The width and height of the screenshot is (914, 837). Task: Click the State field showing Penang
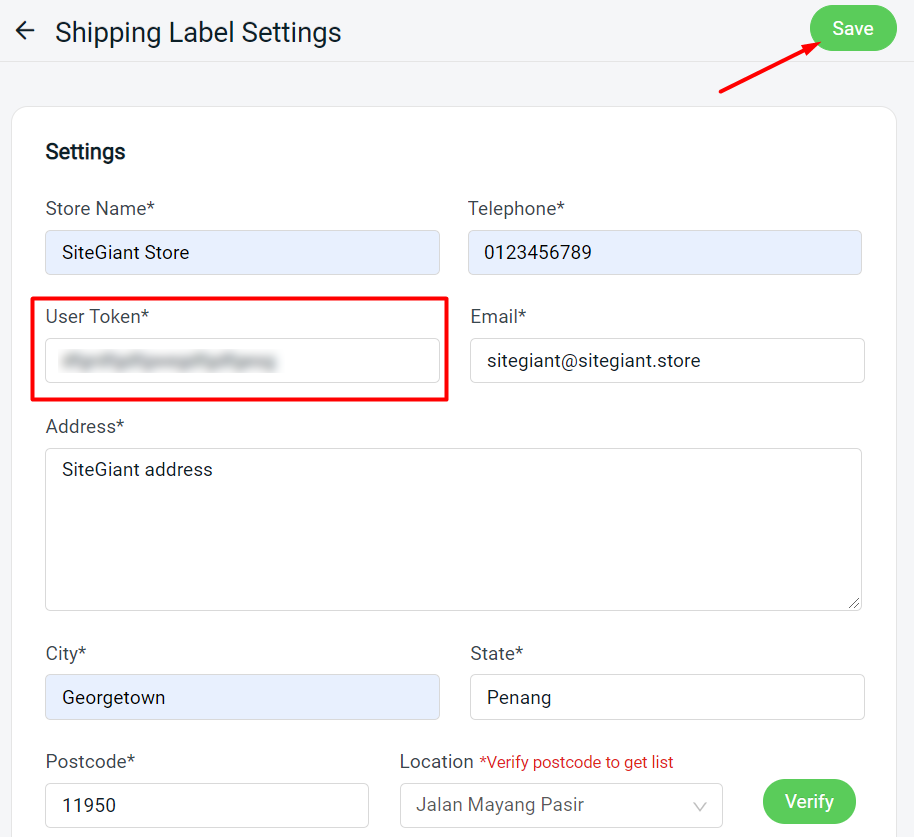click(x=667, y=697)
